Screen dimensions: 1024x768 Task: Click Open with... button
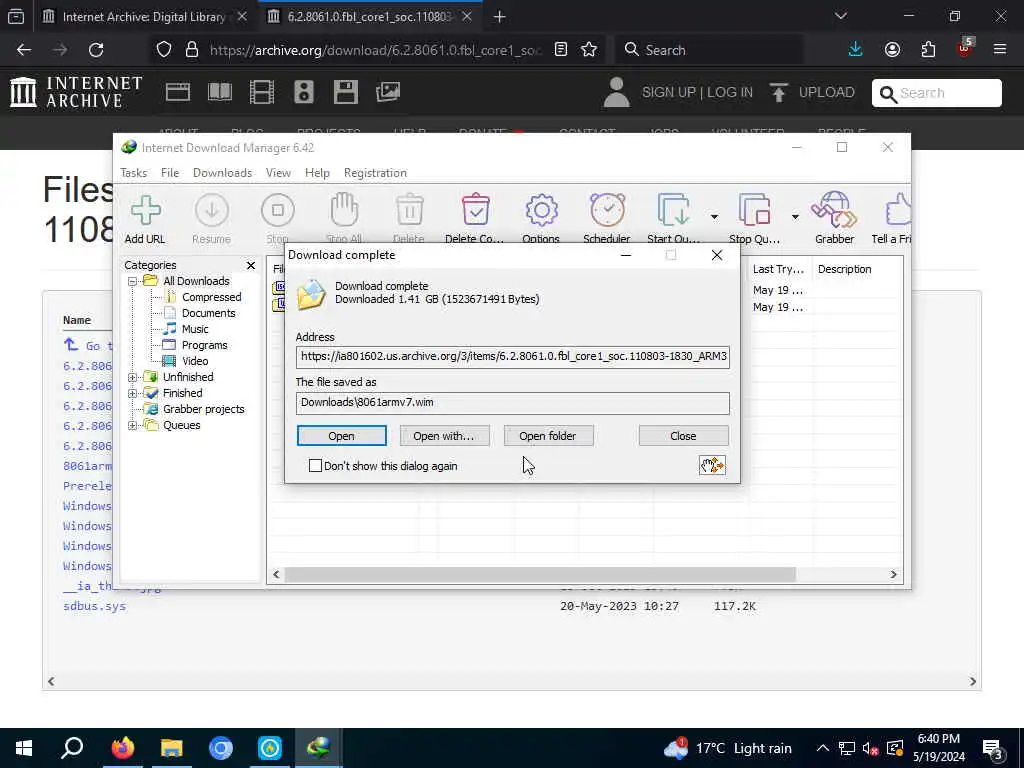444,436
